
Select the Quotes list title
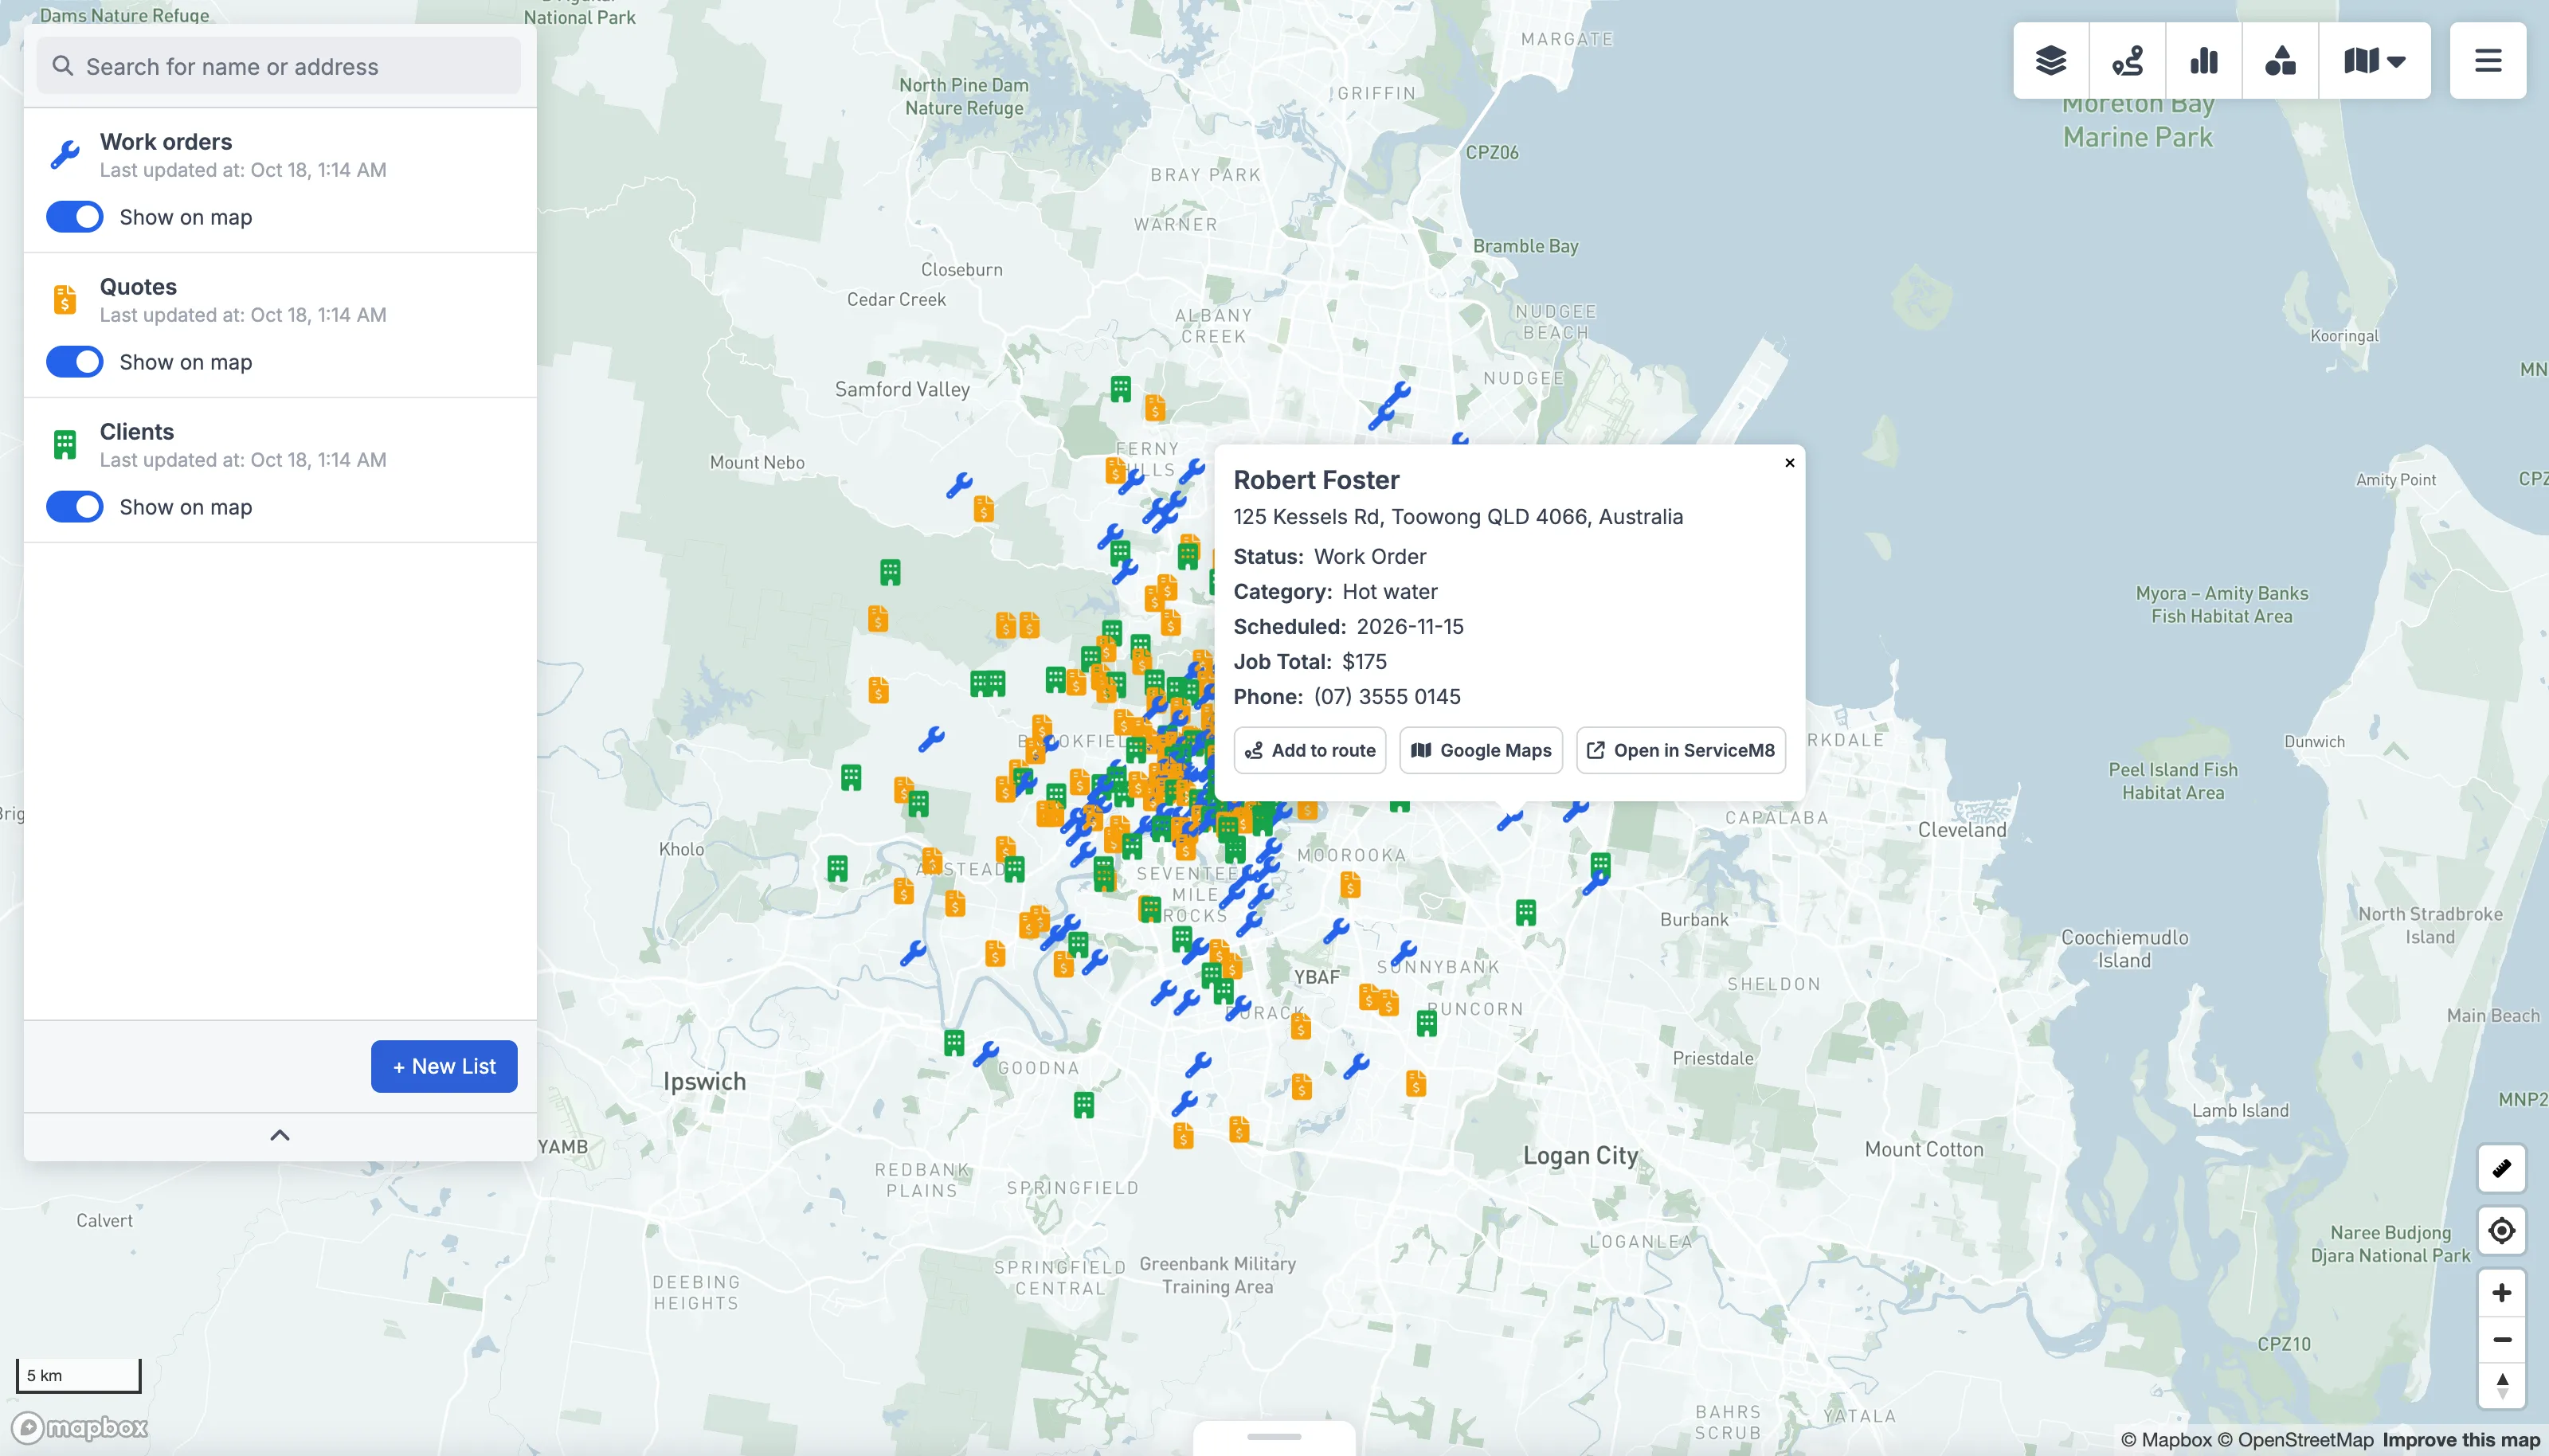click(138, 287)
